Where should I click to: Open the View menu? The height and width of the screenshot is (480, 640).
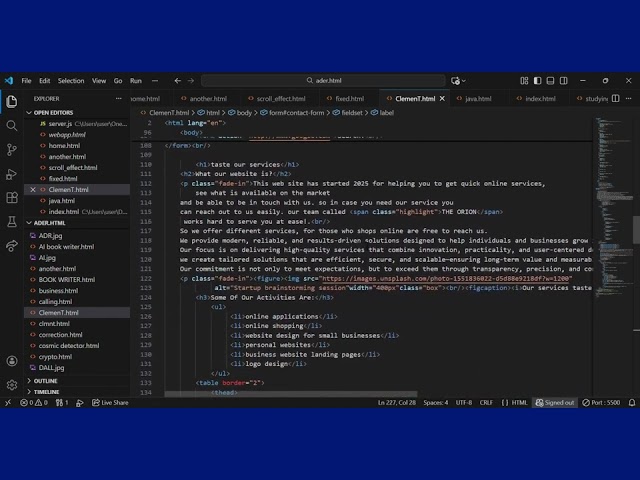99,81
